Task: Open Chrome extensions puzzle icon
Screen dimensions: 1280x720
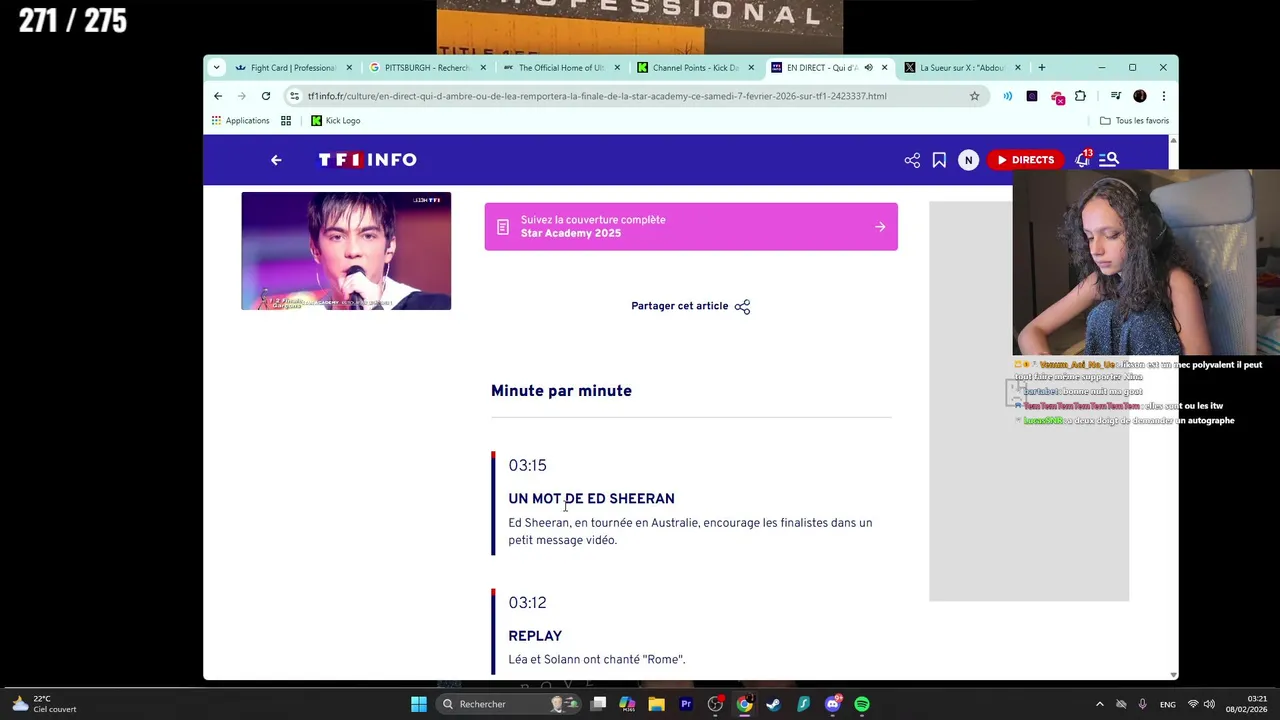Action: coord(1080,96)
